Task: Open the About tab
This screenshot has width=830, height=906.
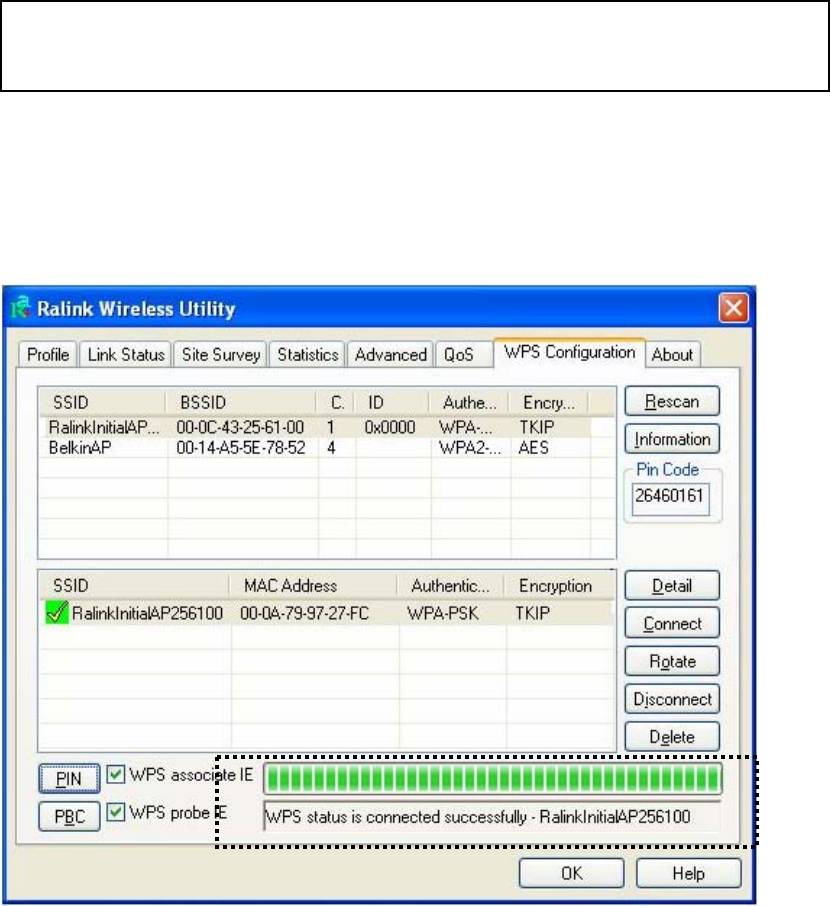Action: 672,354
